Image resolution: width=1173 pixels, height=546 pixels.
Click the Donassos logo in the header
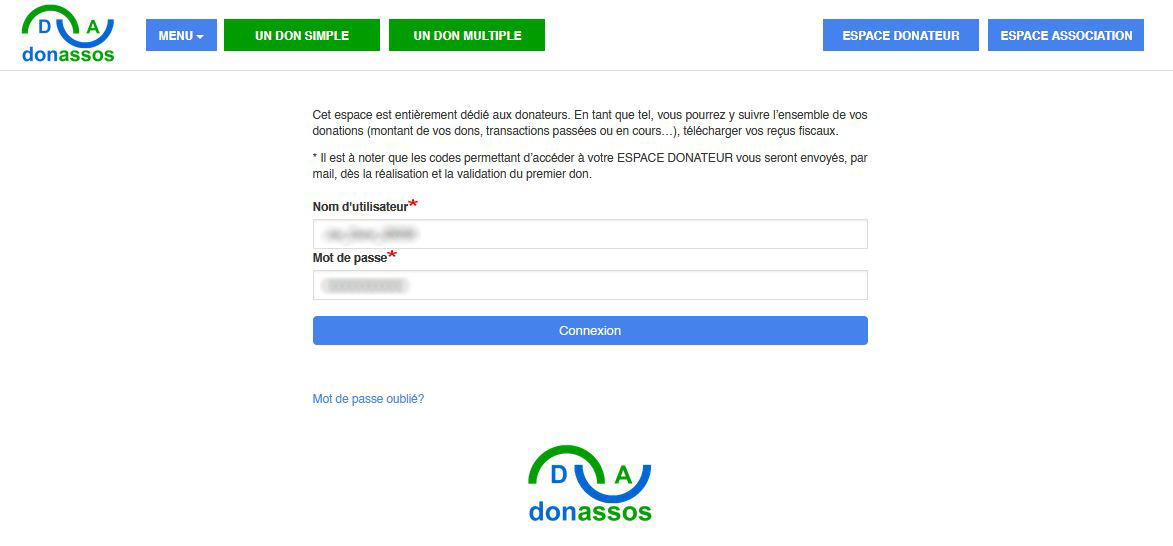tap(68, 35)
